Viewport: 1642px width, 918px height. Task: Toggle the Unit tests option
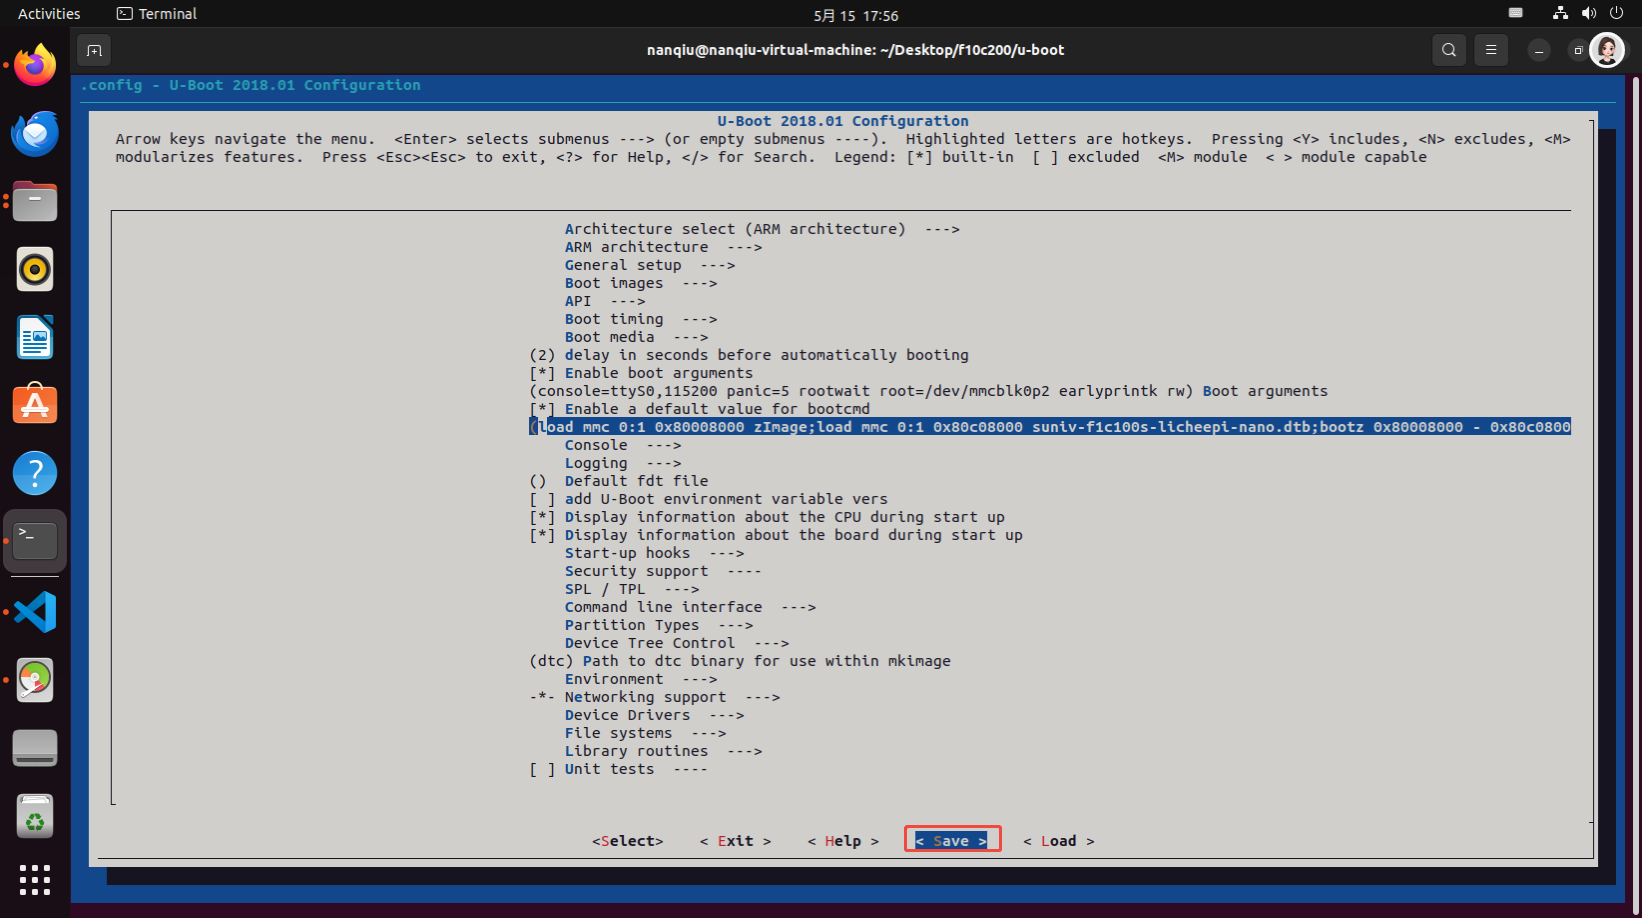618,769
